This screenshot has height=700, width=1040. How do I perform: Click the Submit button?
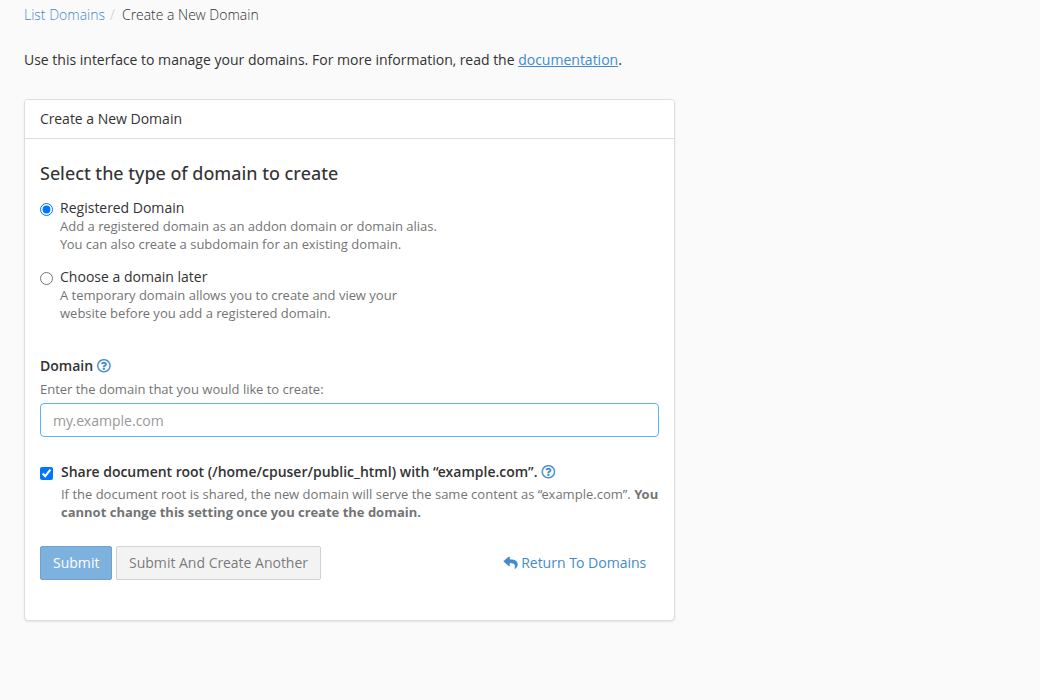76,563
